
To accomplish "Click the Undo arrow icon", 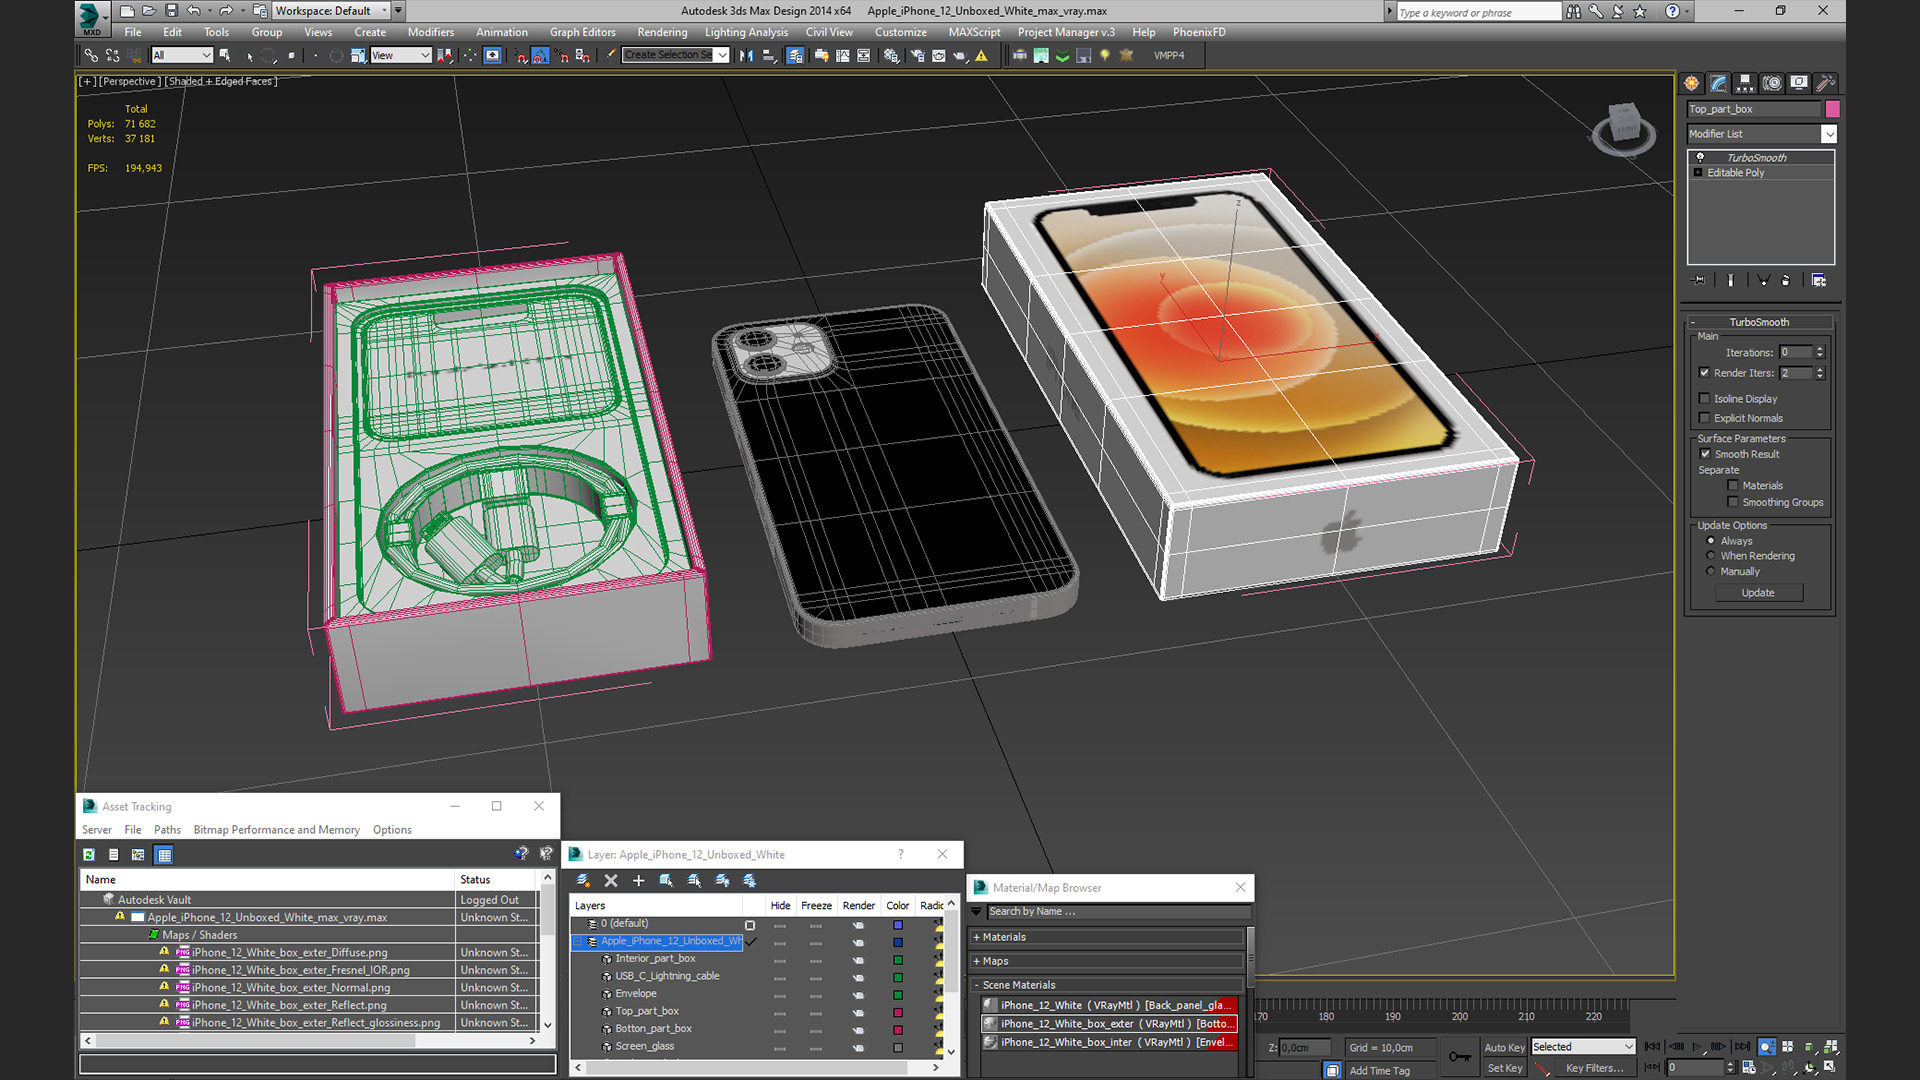I will 194,11.
